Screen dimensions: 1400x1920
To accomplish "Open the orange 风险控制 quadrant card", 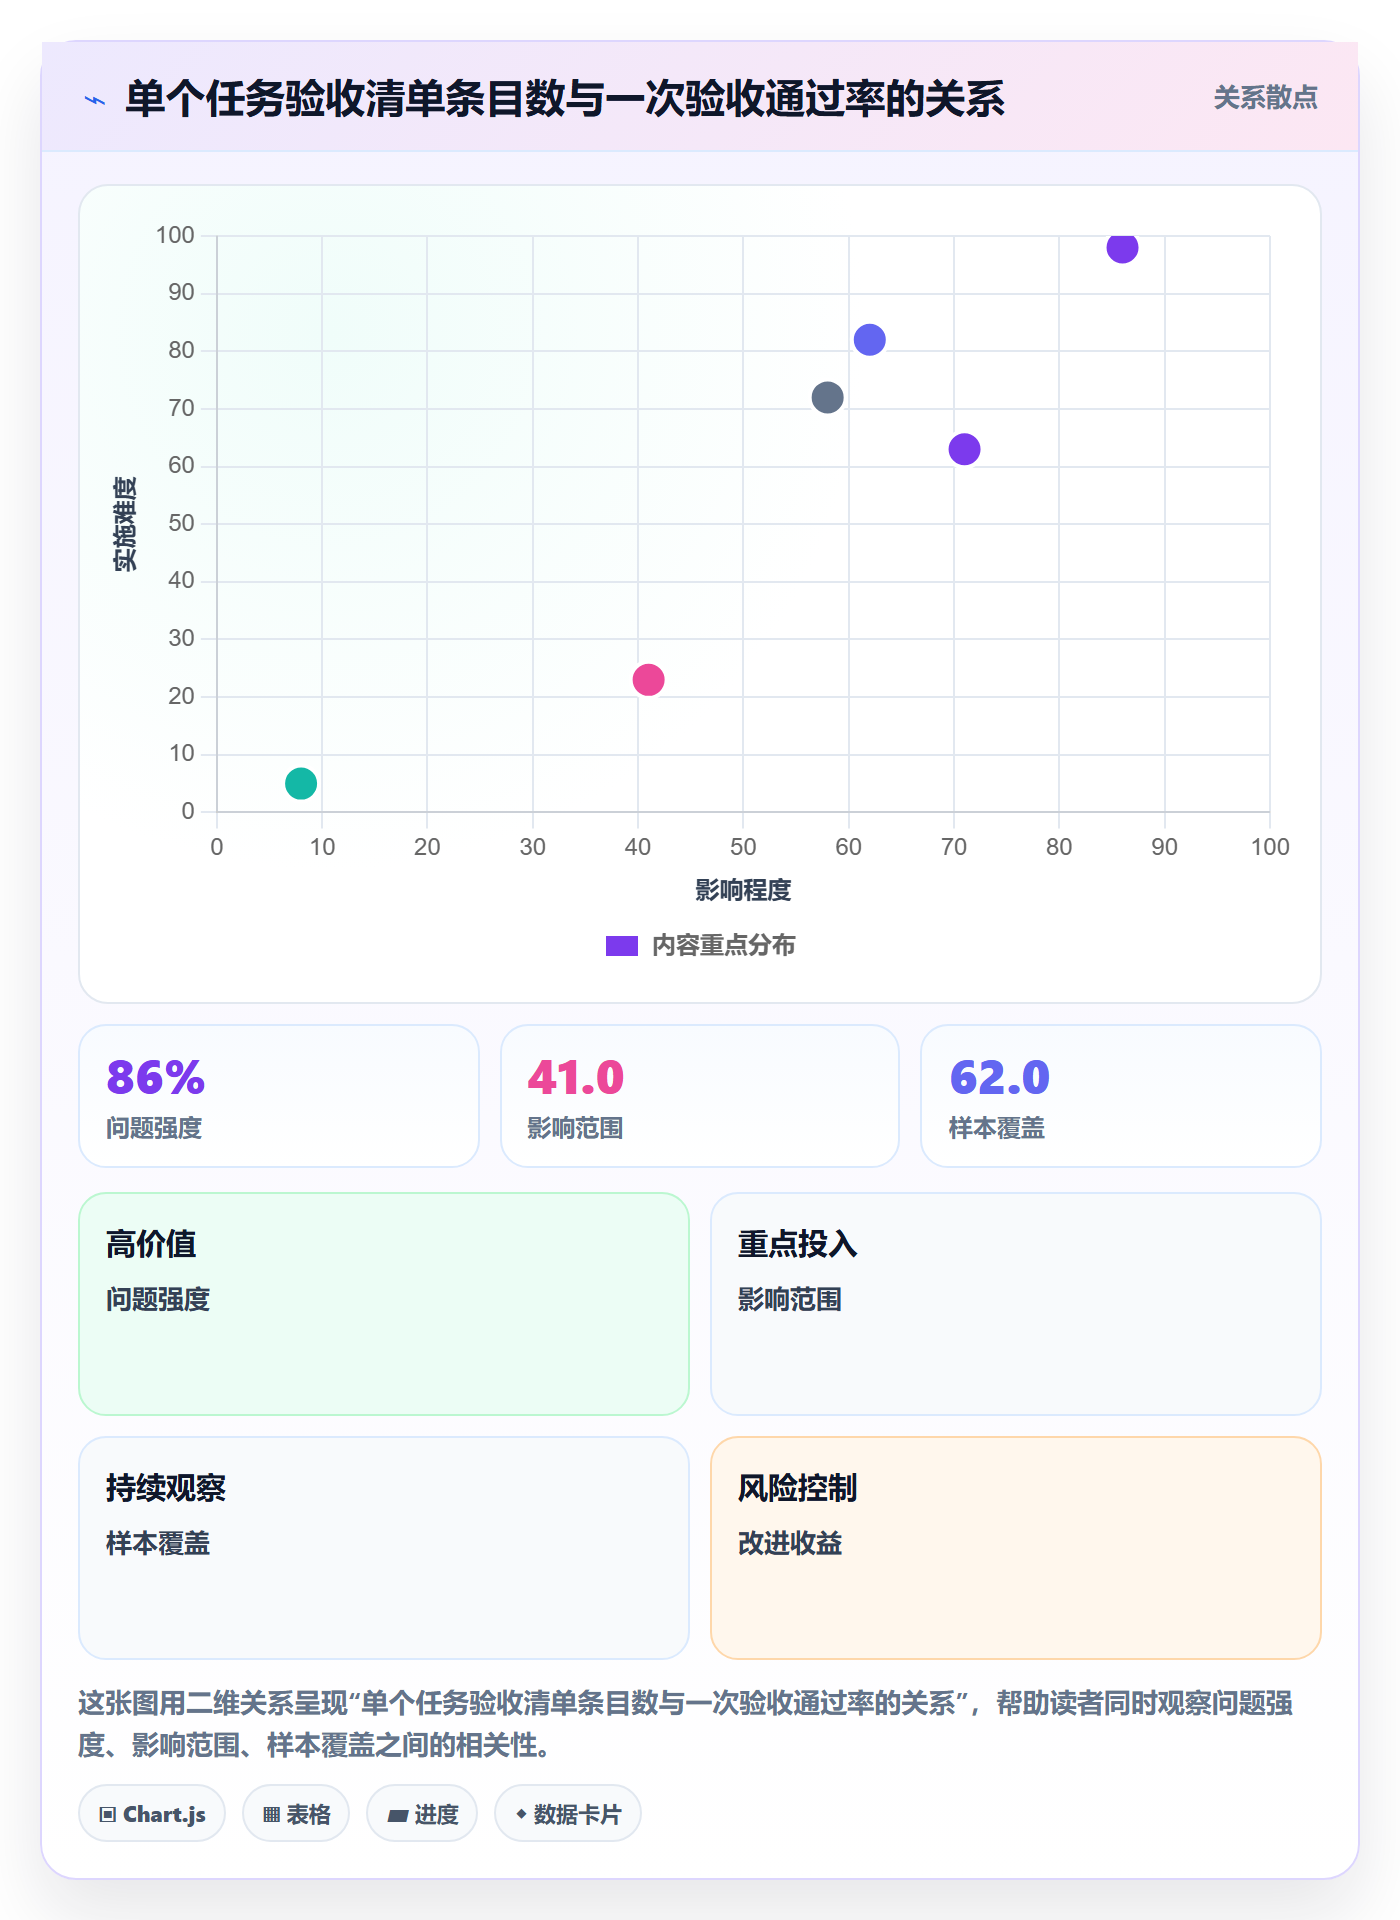I will tap(1016, 1548).
